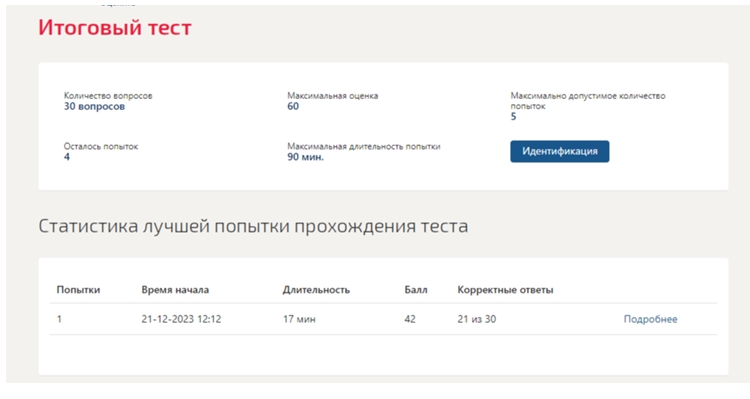
Task: Click the score value 42
Action: (x=410, y=319)
